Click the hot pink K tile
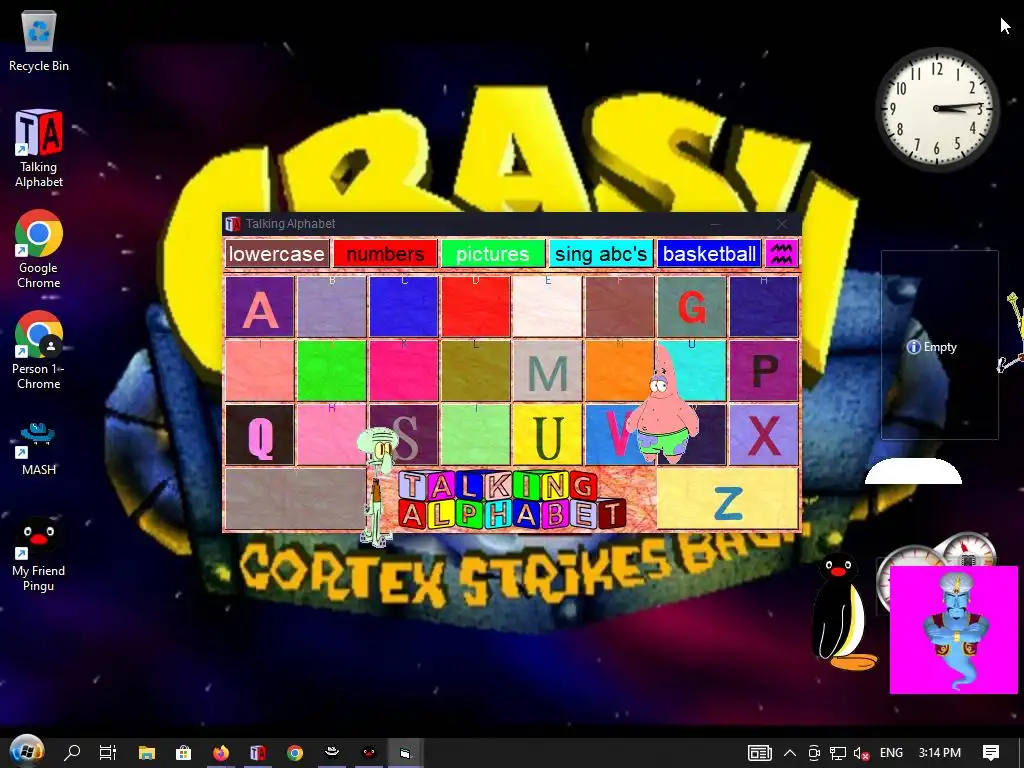Viewport: 1024px width, 768px height. tap(403, 370)
